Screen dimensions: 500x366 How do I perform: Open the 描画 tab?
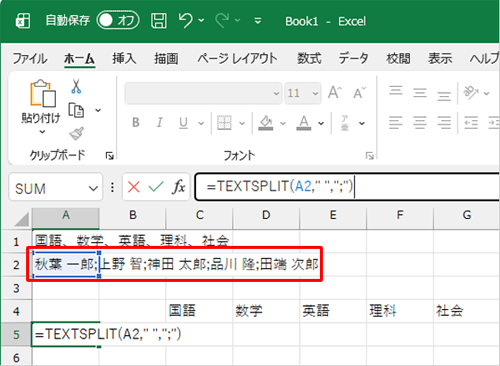pyautogui.click(x=166, y=59)
